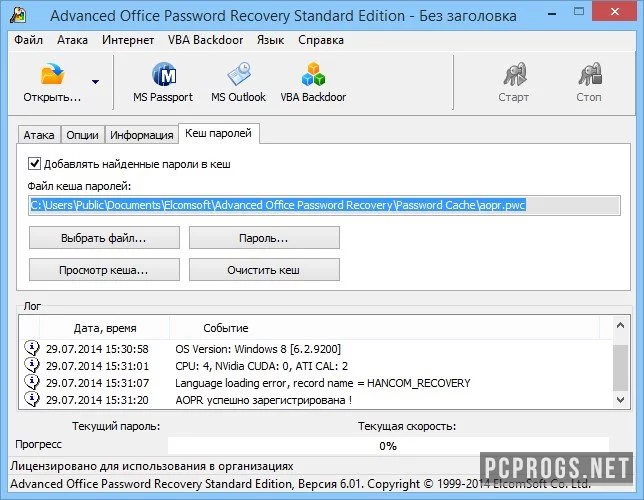Screen dimensions: 644x500
Task: Click the Старт keys icon
Action: (x=514, y=74)
